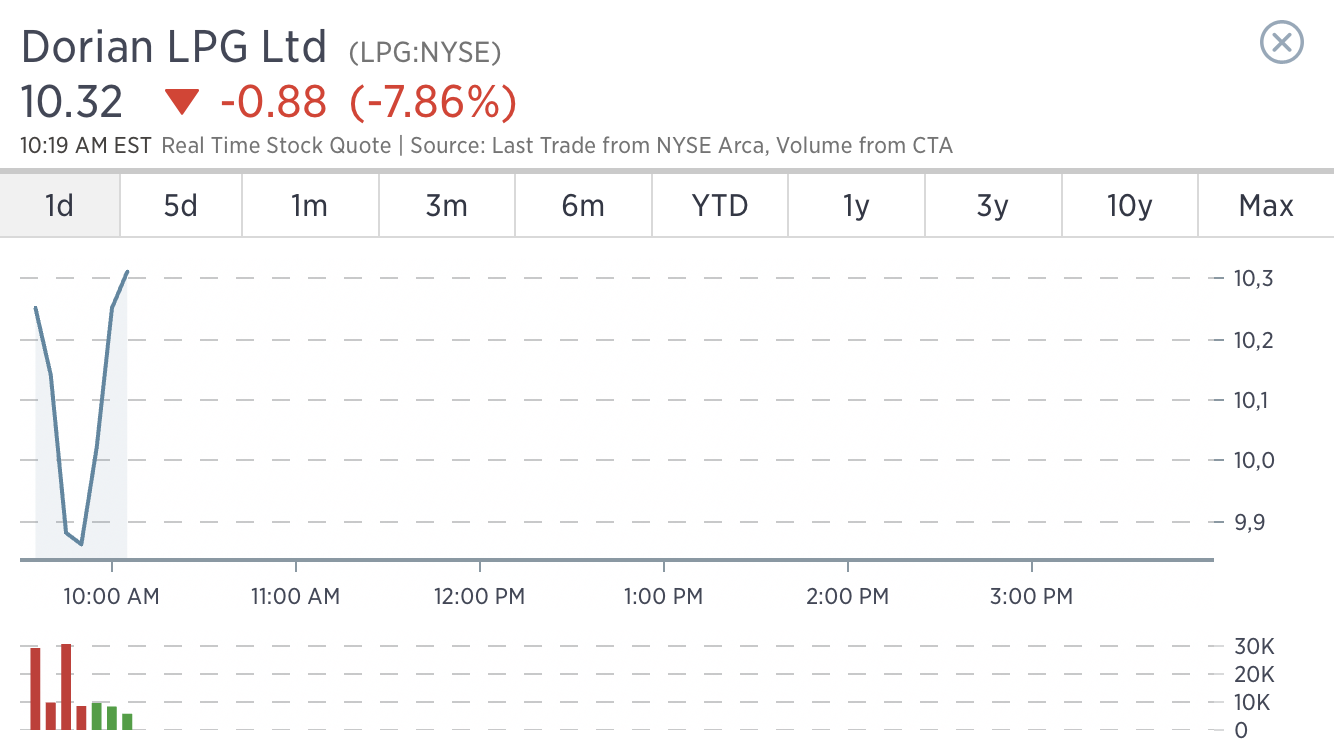Click the LPG:NYSE ticker symbol text
Viewport: 1334px width, 750px height.
[x=425, y=52]
